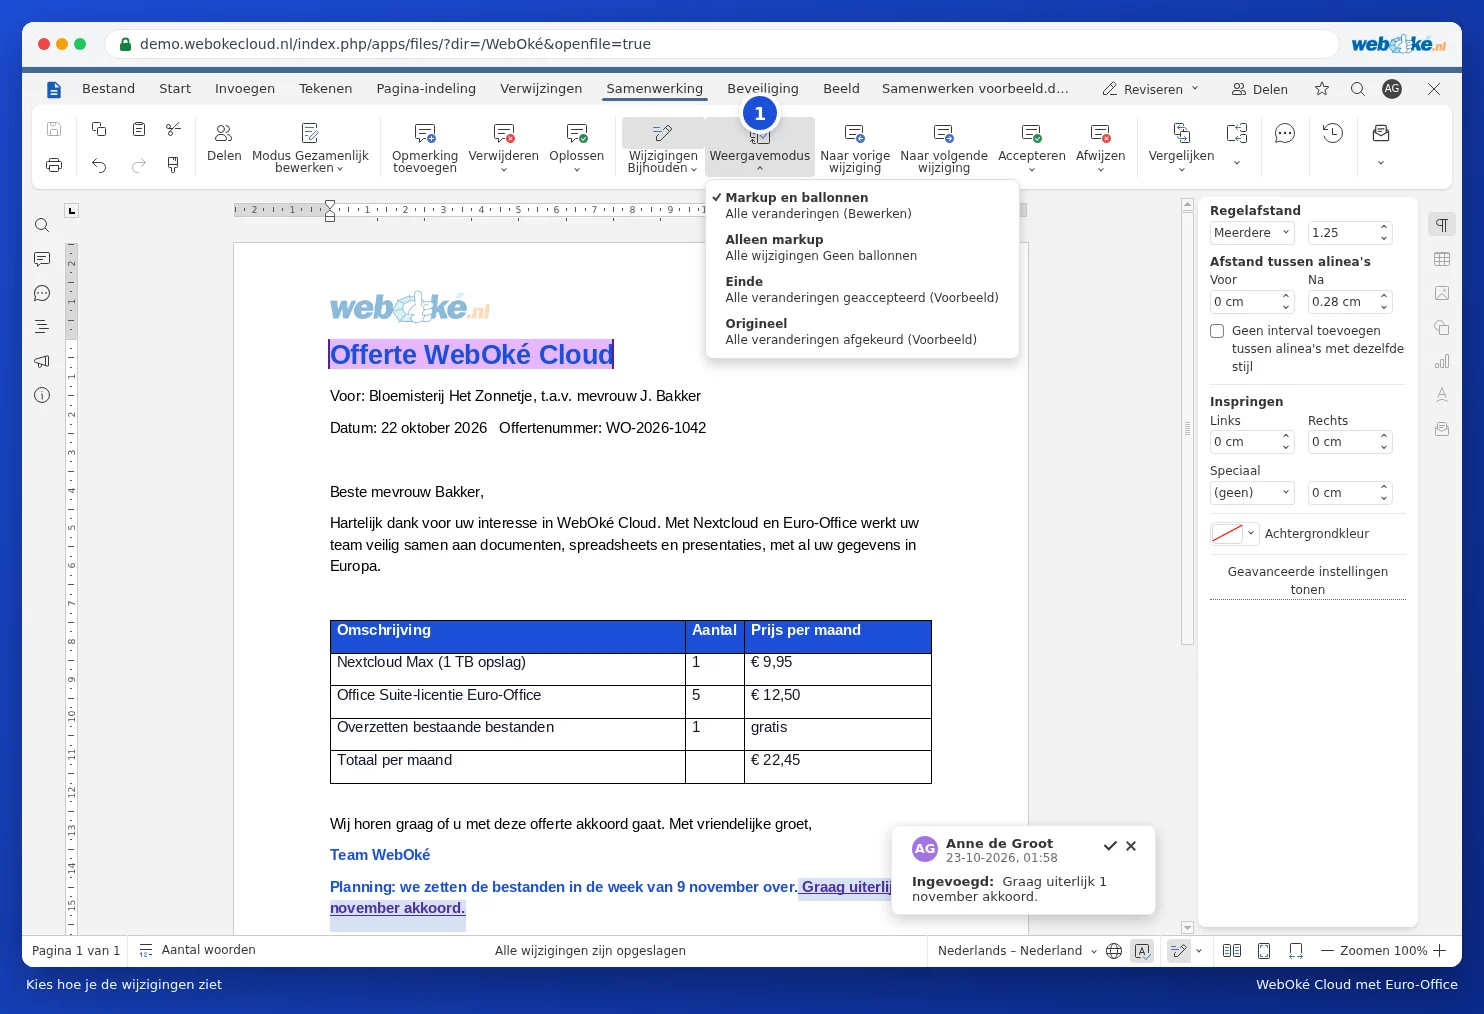This screenshot has height=1014, width=1484.
Task: Switch to the Beveiliging tab
Action: click(763, 89)
